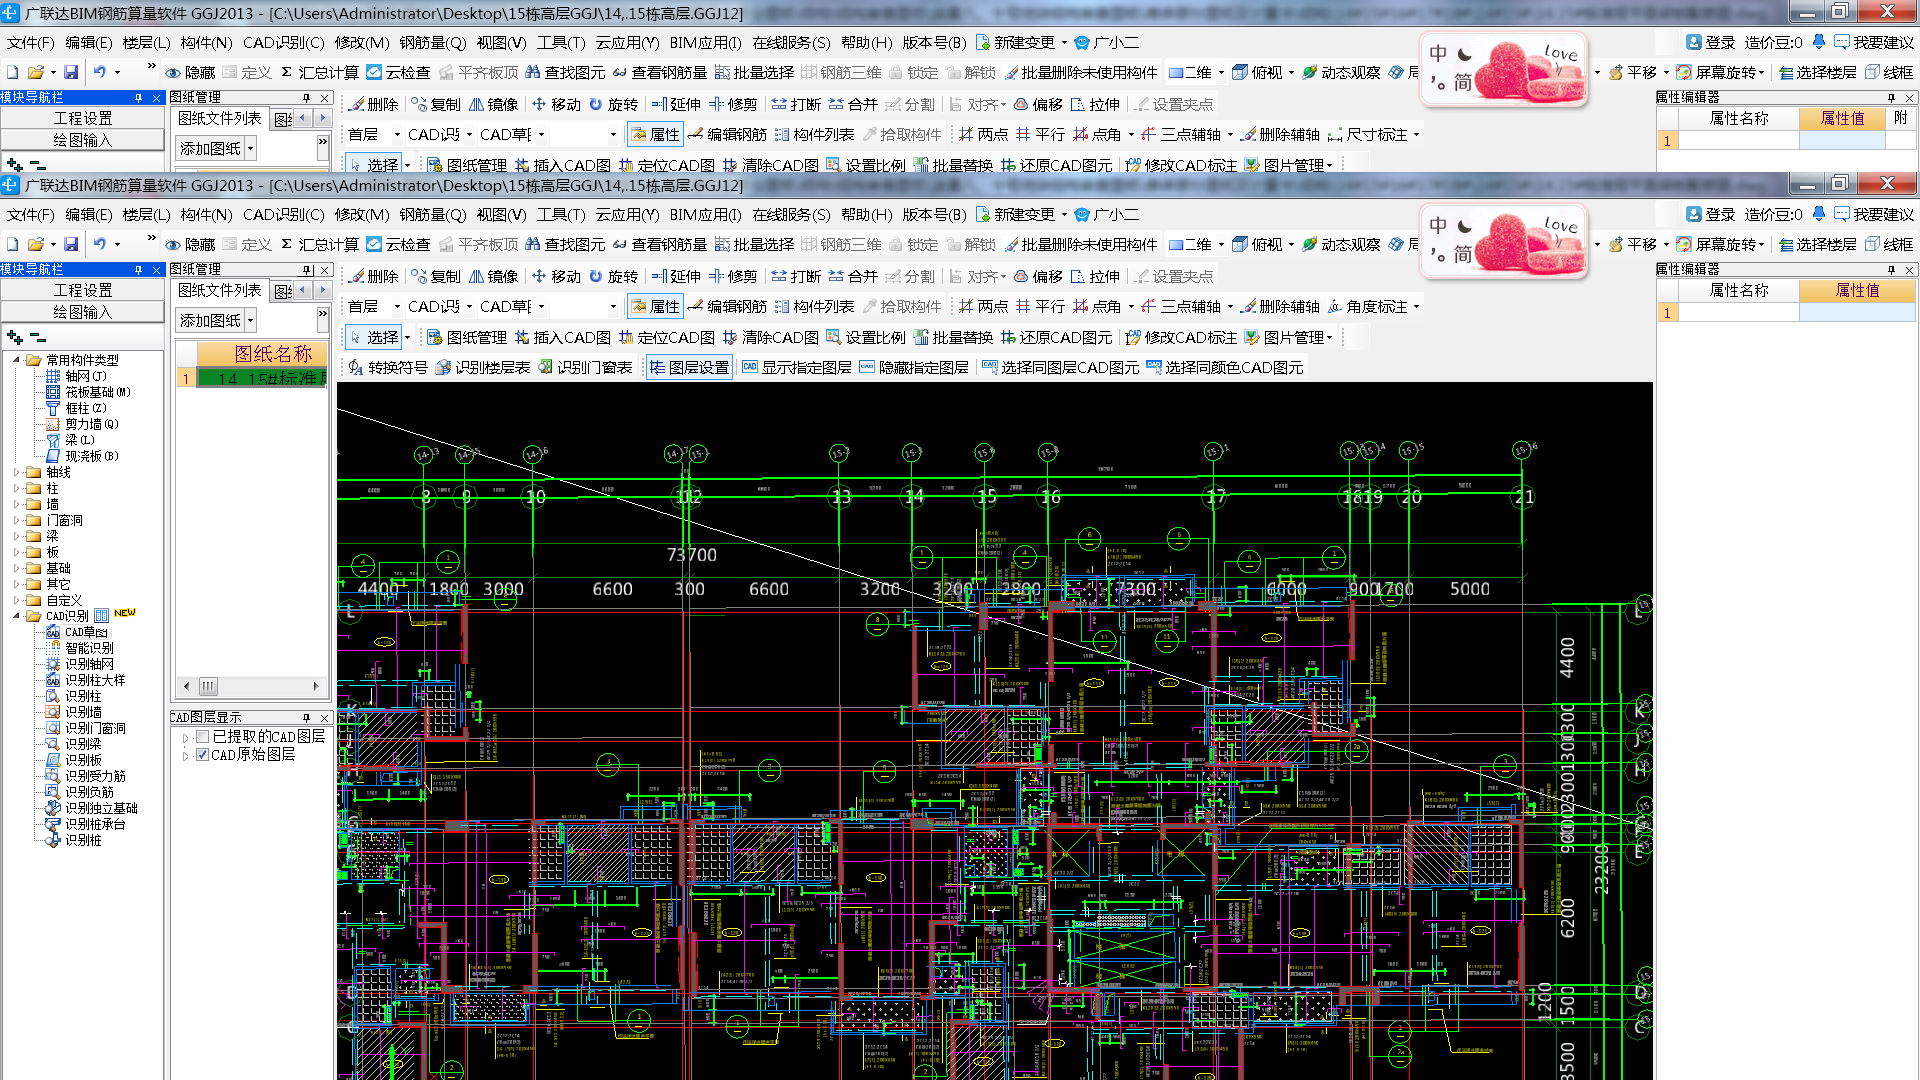Click 选择同图层CAD图元 tool

(x=1060, y=367)
